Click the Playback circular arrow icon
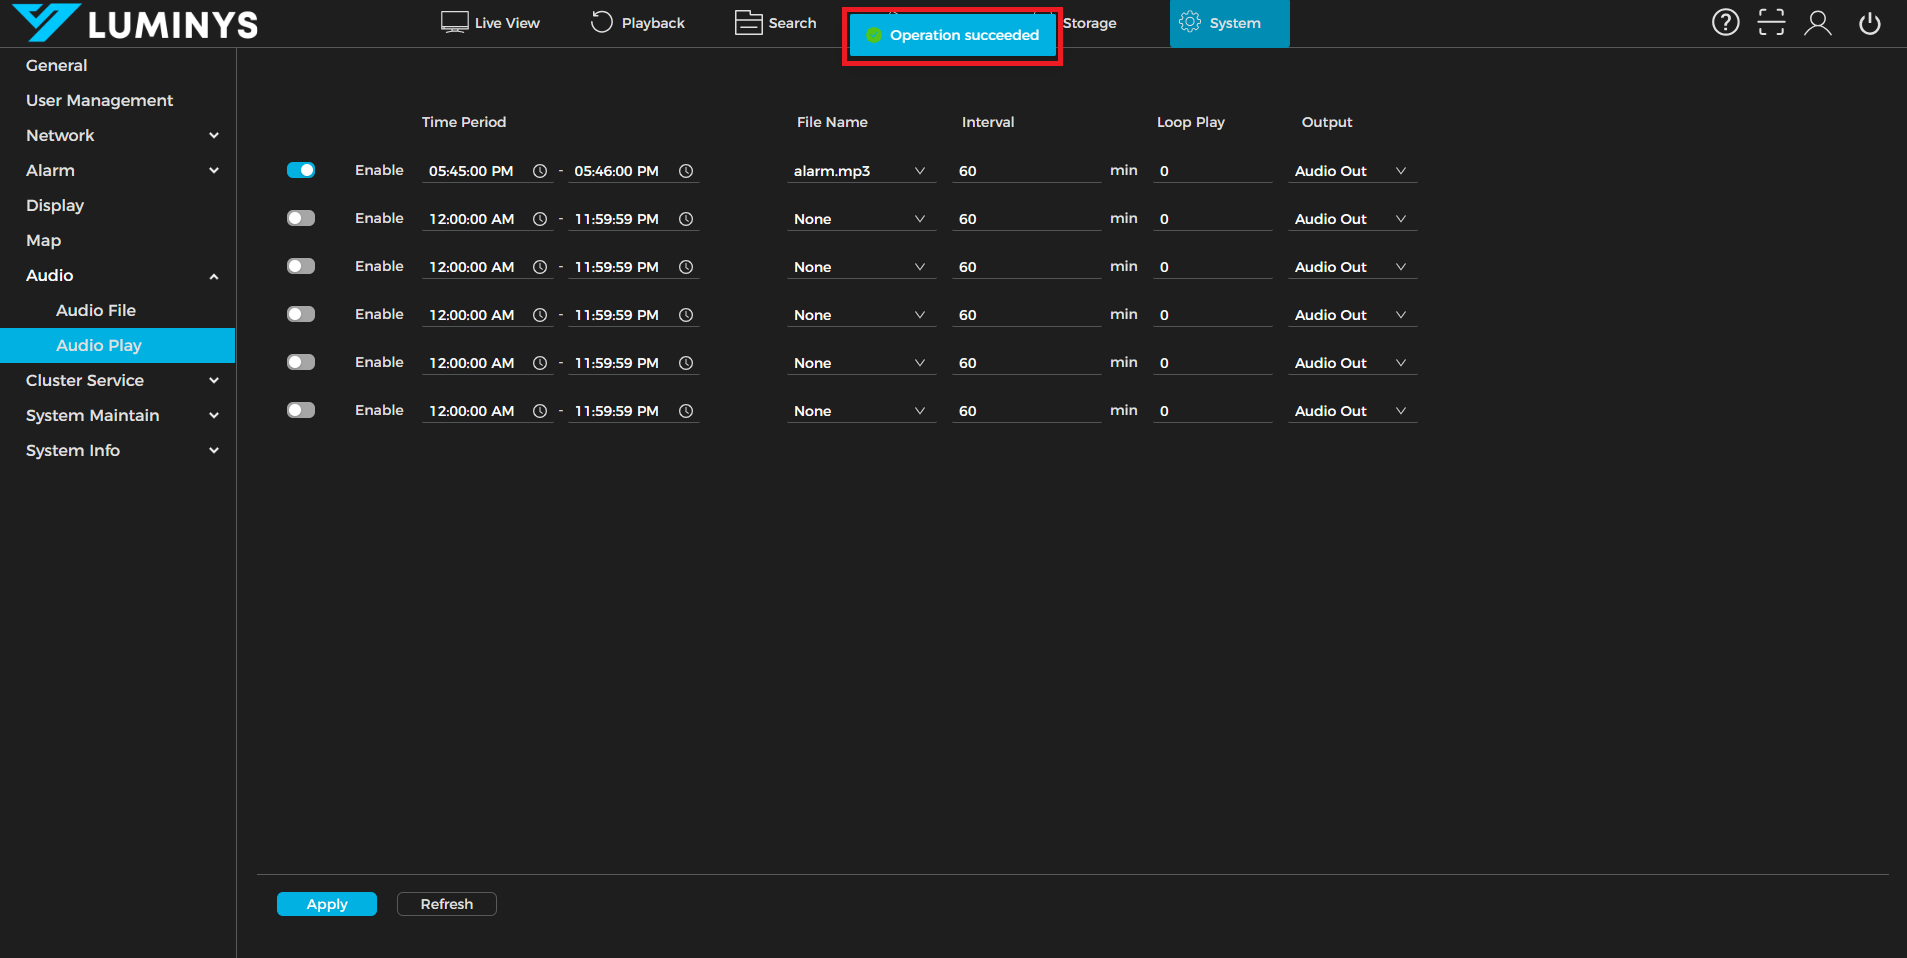 tap(601, 22)
